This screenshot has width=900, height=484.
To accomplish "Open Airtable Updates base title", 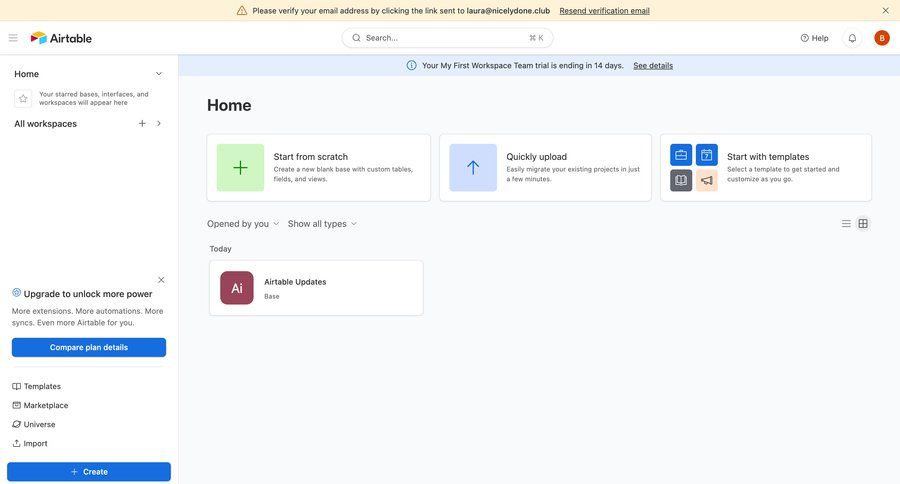I will pos(295,282).
